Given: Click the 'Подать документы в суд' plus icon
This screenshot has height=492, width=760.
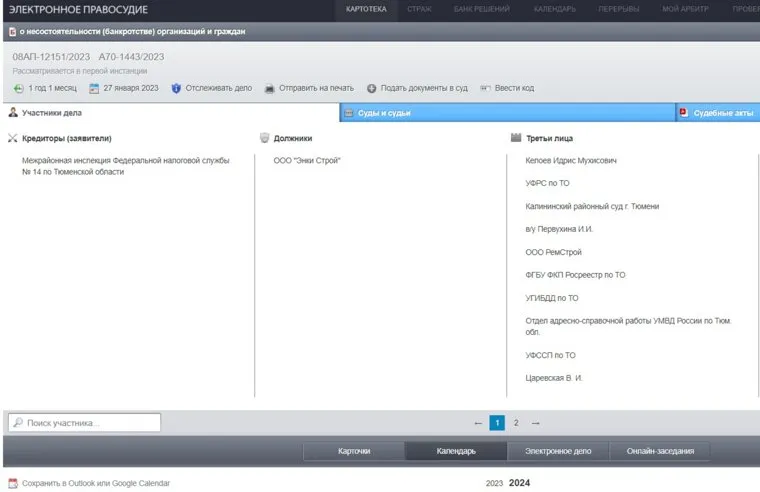Looking at the screenshot, I should click(371, 88).
